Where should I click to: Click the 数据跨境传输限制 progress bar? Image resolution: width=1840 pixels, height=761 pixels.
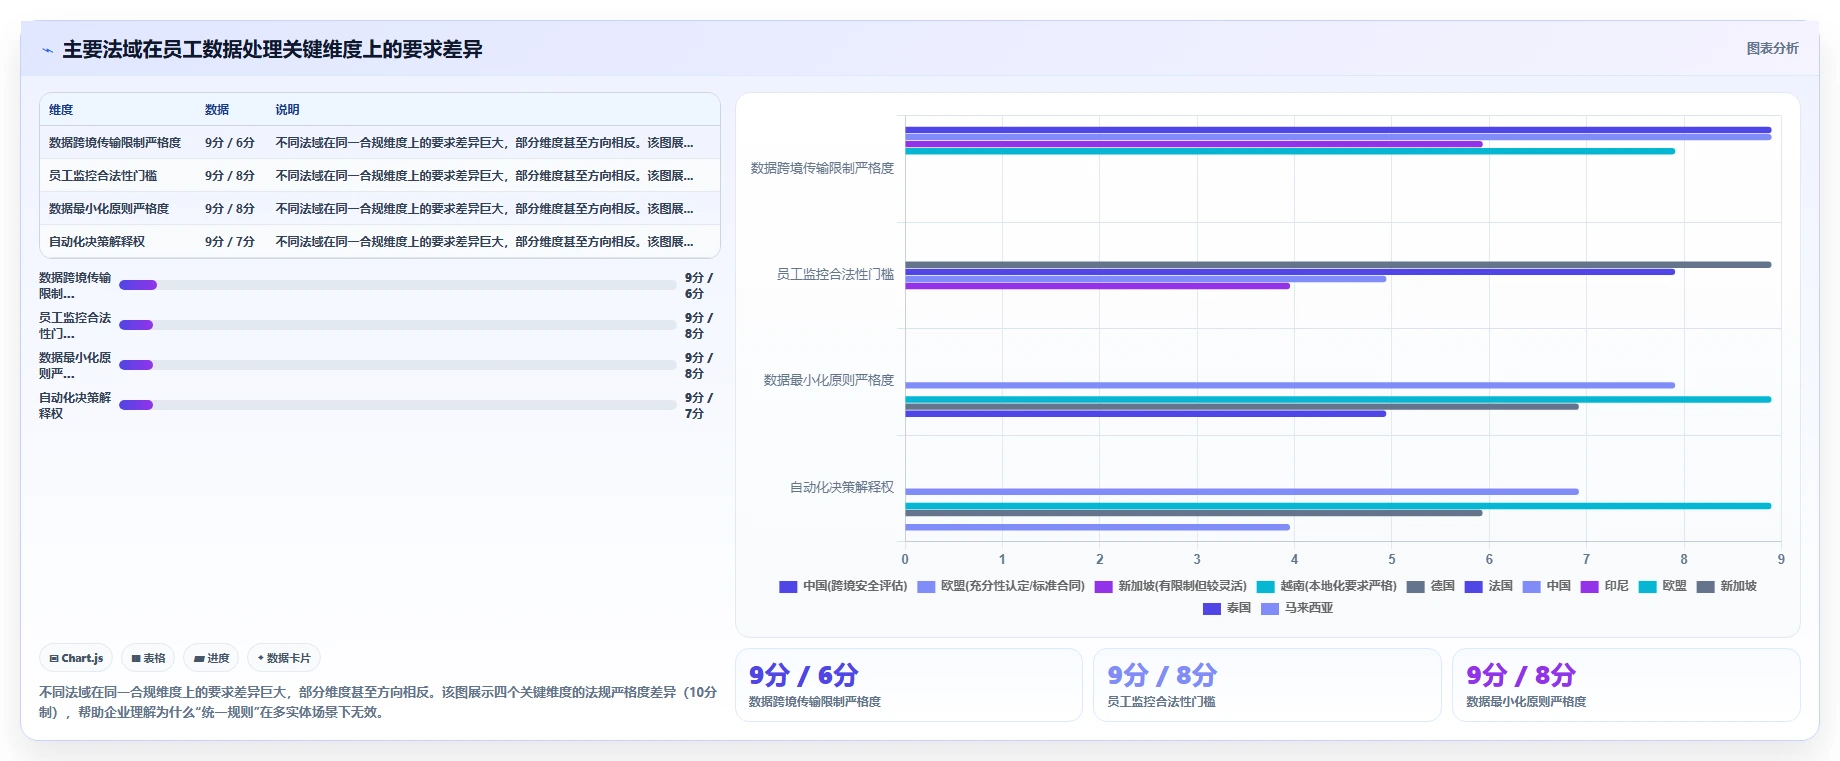(398, 285)
